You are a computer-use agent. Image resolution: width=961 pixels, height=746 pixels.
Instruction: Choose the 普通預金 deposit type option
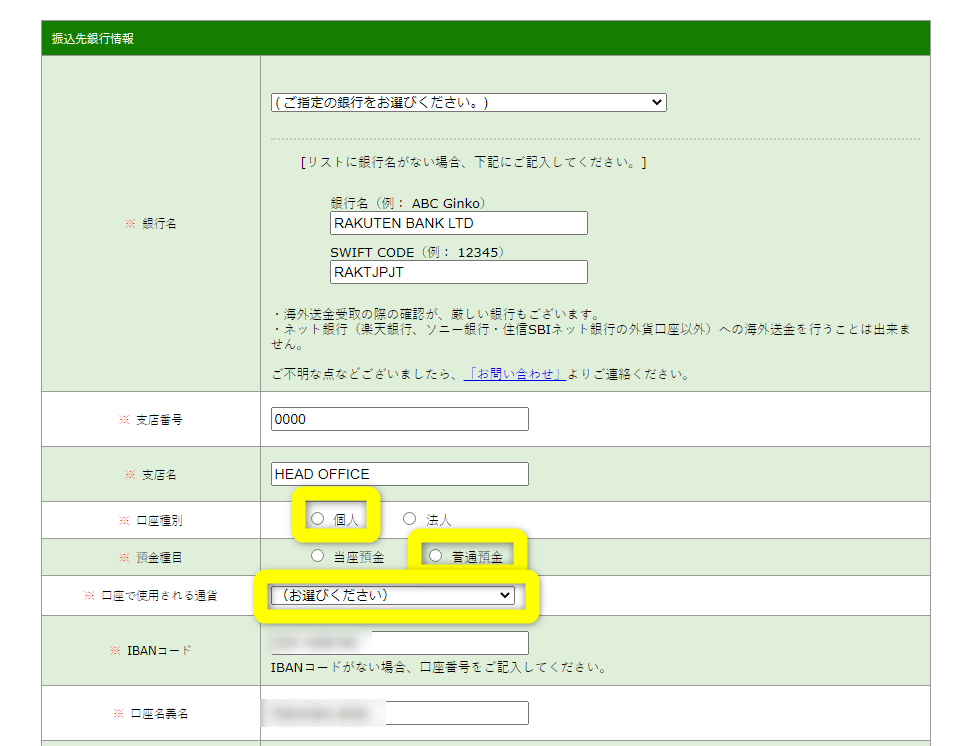click(x=435, y=556)
